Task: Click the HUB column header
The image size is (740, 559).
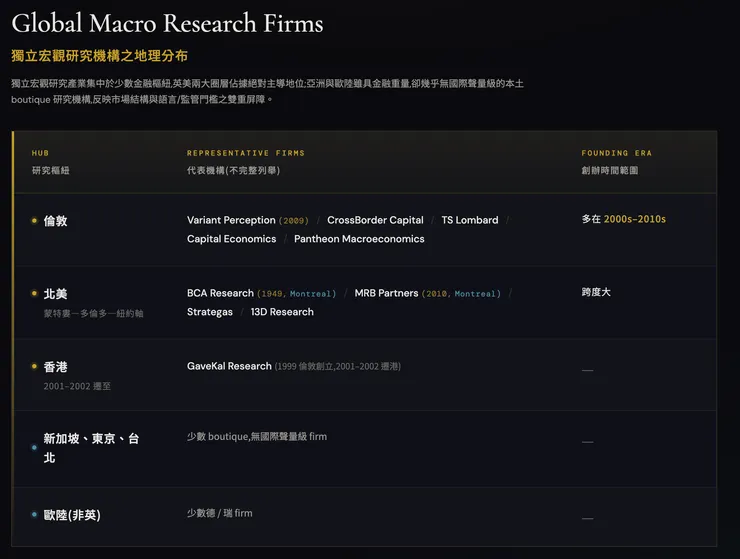Action: pyautogui.click(x=40, y=153)
